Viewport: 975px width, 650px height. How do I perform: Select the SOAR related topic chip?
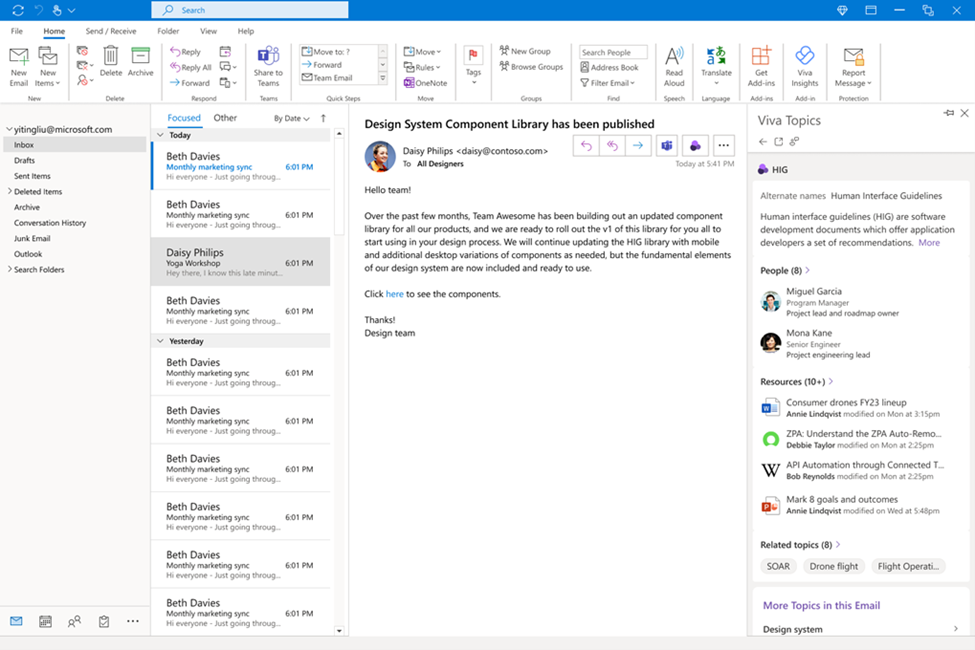(x=778, y=566)
